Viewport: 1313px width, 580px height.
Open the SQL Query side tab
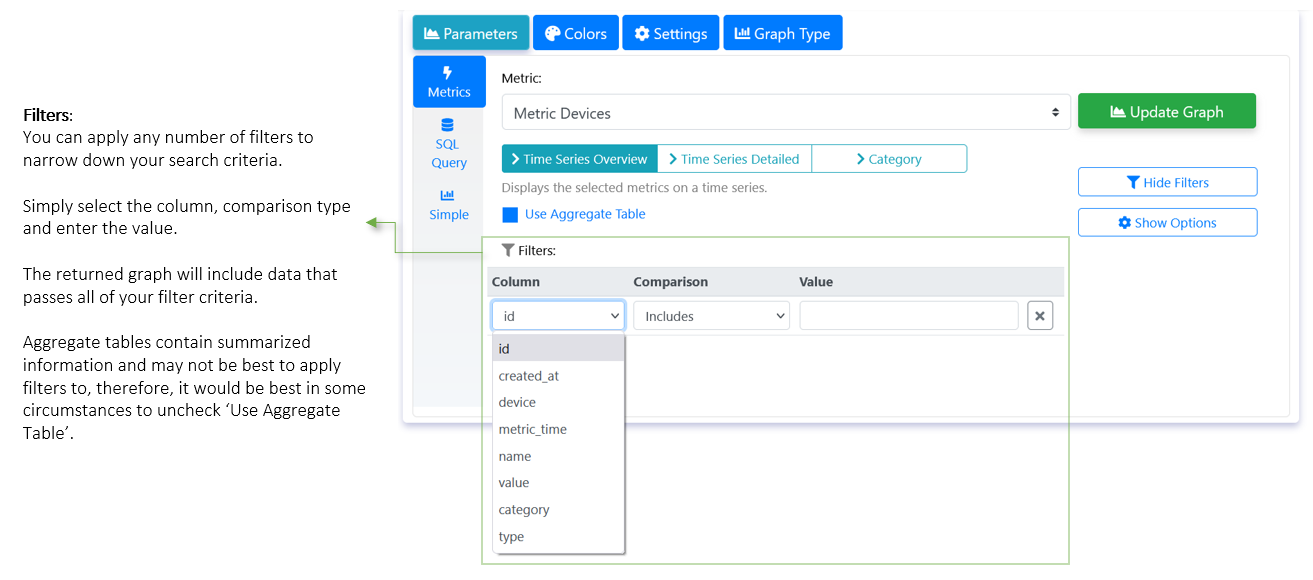coord(449,144)
